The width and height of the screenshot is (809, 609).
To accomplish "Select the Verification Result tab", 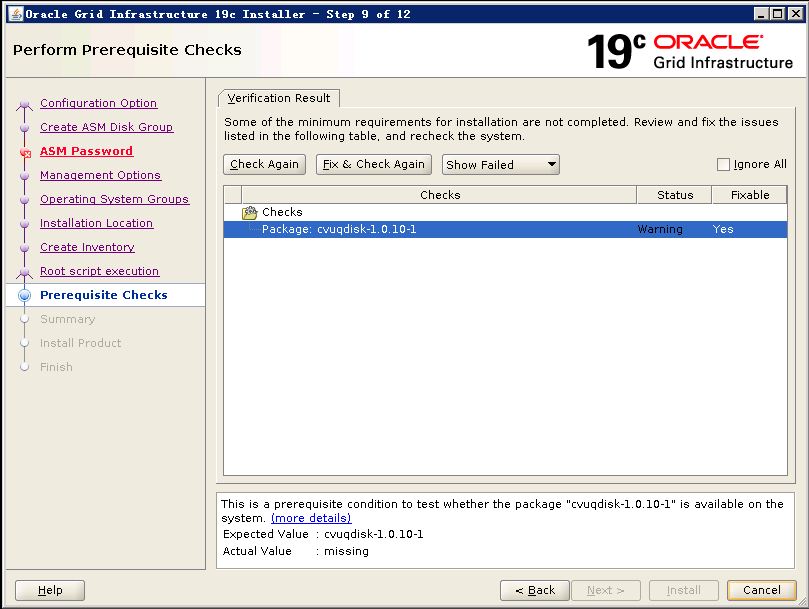I will point(279,98).
